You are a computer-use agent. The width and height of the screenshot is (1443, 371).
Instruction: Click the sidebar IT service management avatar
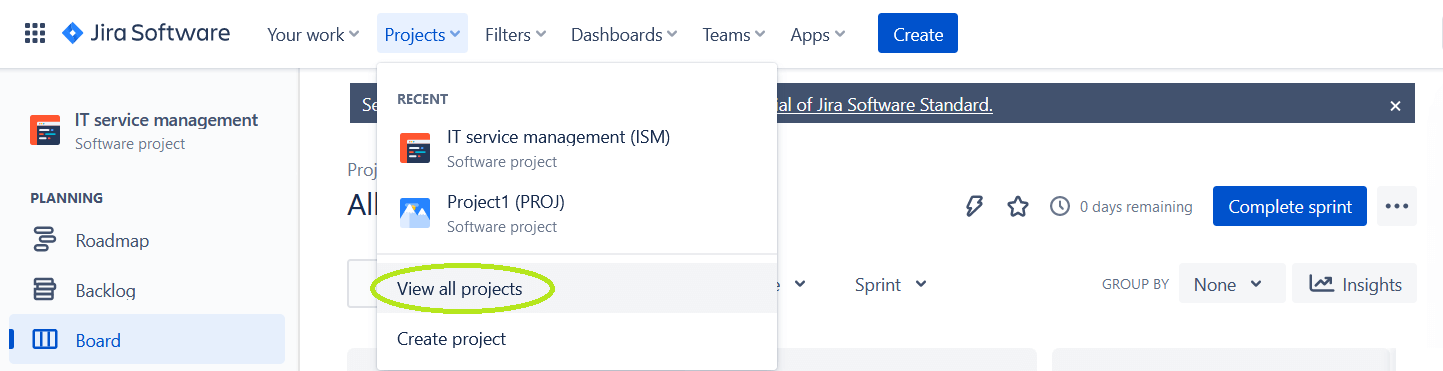point(45,131)
